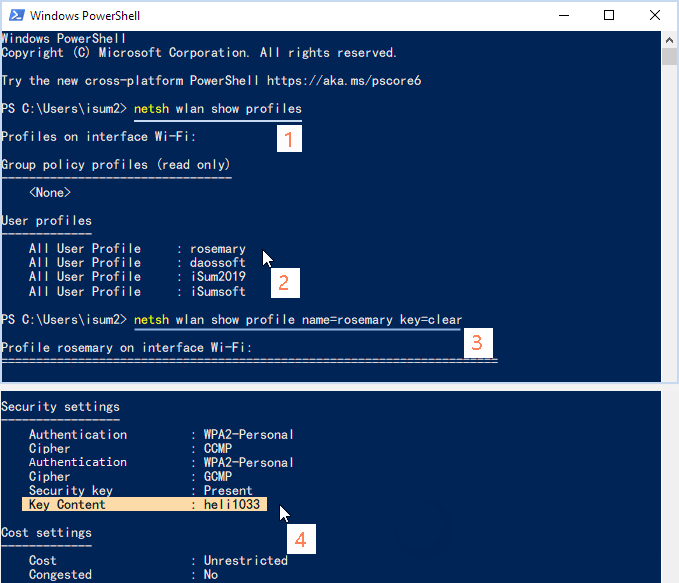
Task: Click the 'Present' security key value
Action: click(228, 490)
